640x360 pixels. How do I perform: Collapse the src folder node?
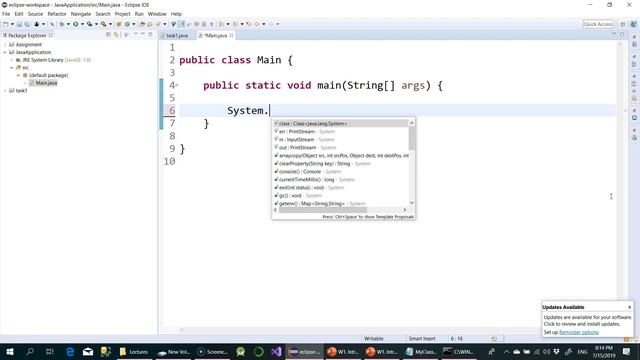tap(11, 68)
